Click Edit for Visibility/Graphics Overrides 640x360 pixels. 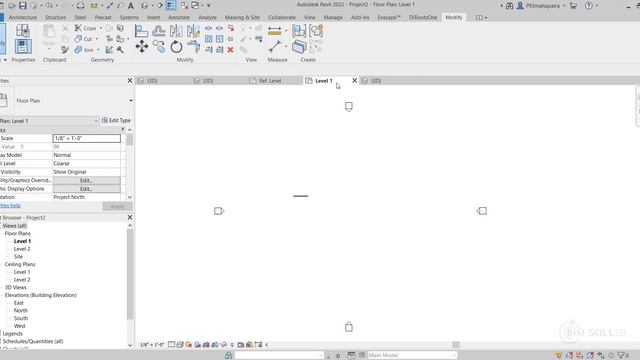[86, 180]
